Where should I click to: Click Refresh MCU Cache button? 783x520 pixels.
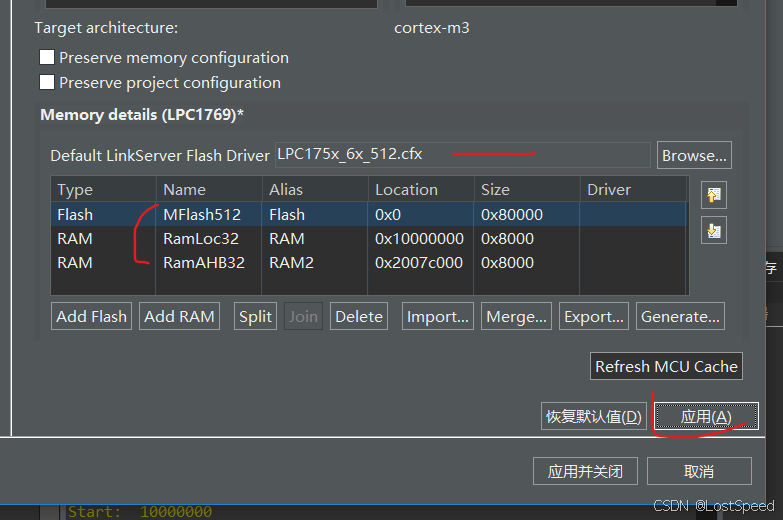666,366
